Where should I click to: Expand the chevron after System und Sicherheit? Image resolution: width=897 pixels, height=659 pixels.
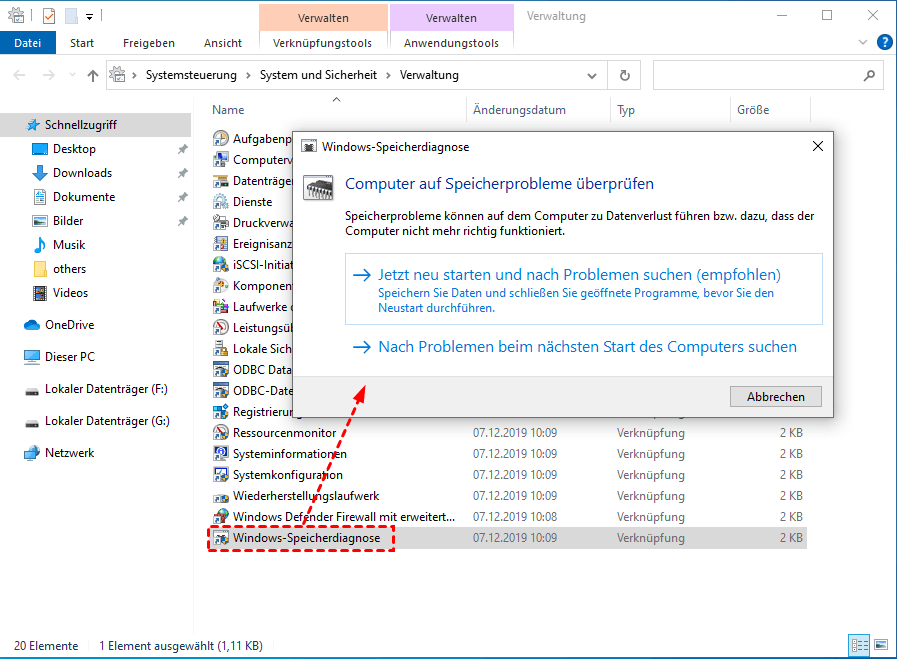click(x=388, y=75)
